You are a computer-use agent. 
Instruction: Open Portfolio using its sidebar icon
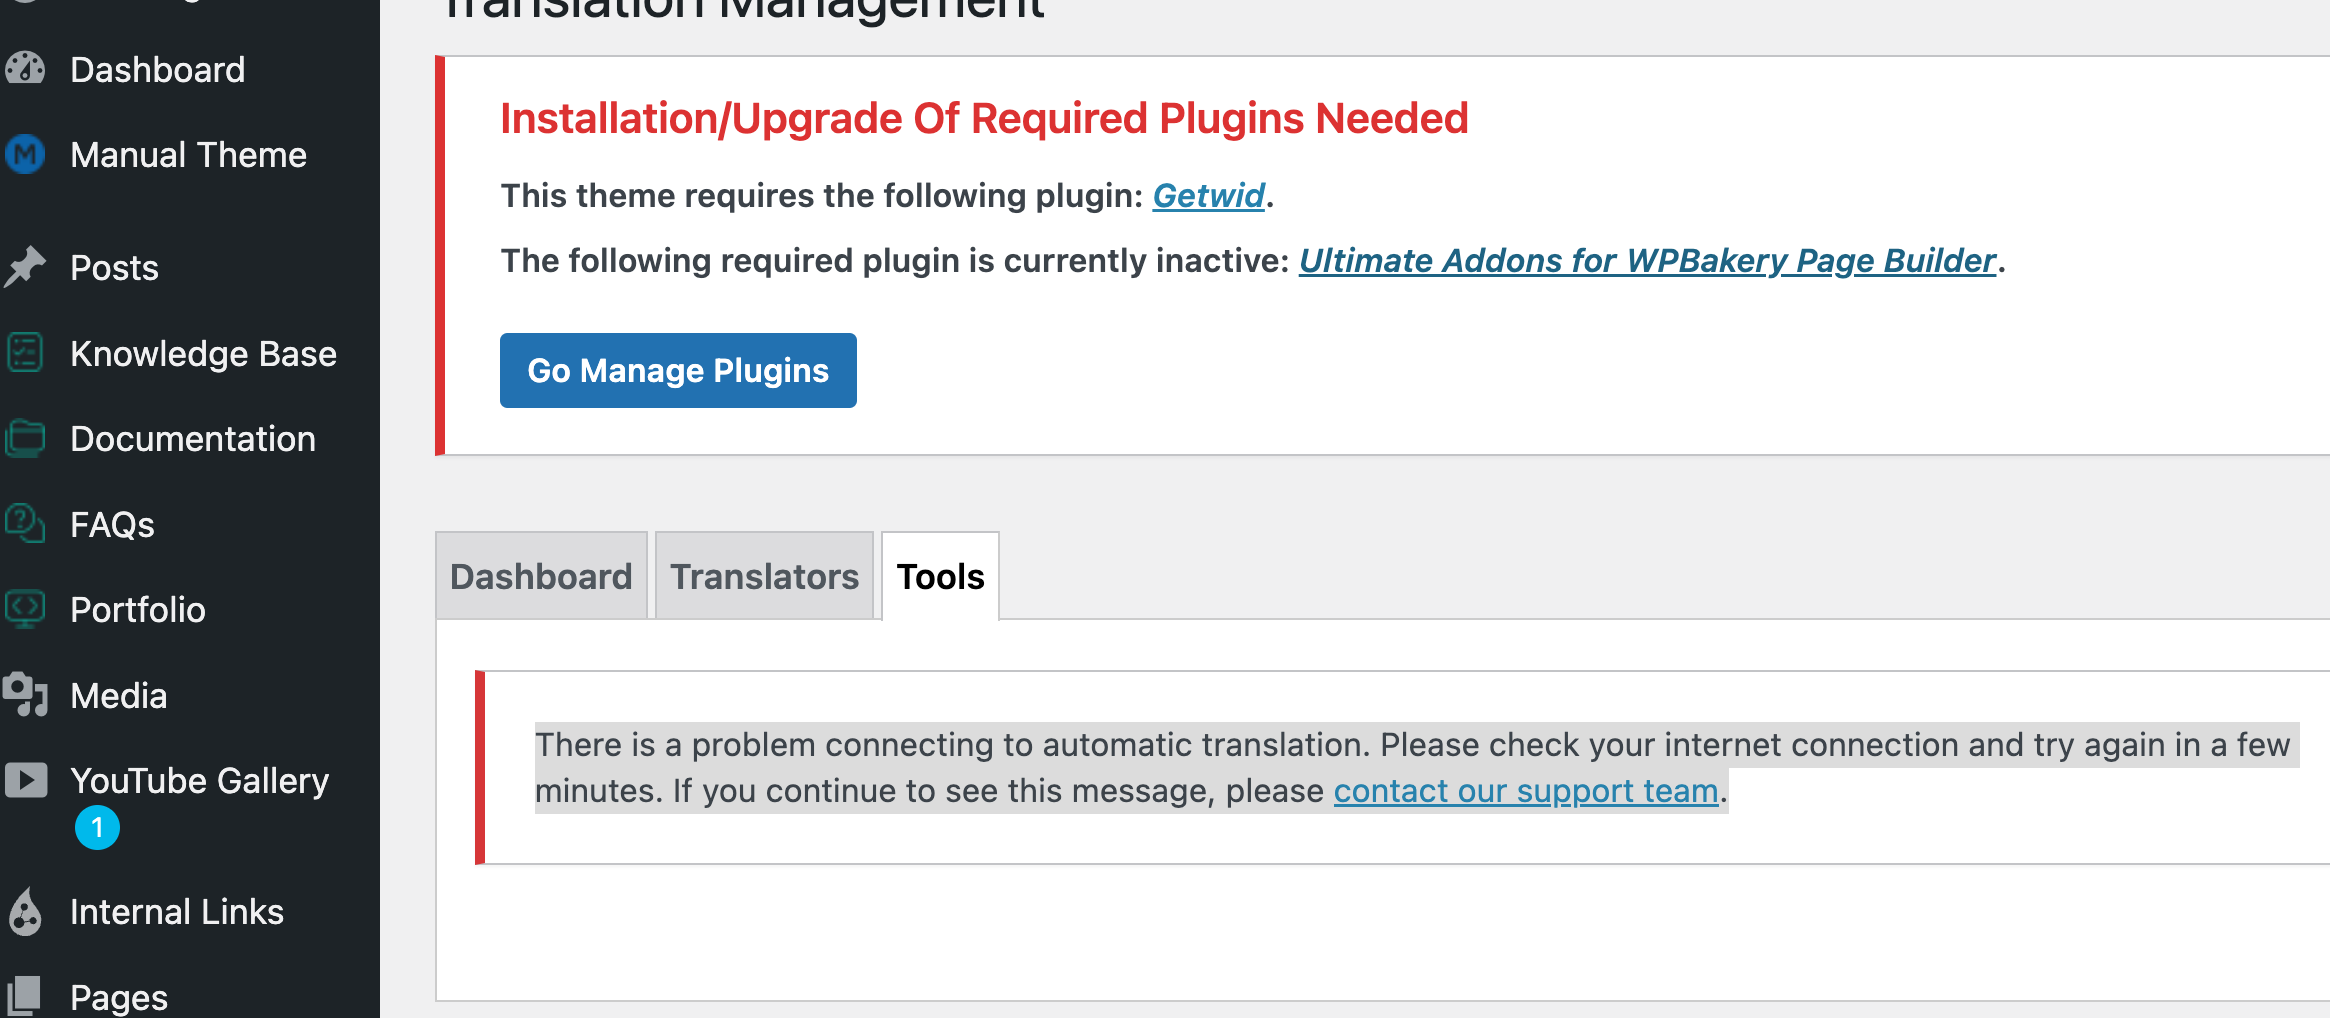point(24,609)
